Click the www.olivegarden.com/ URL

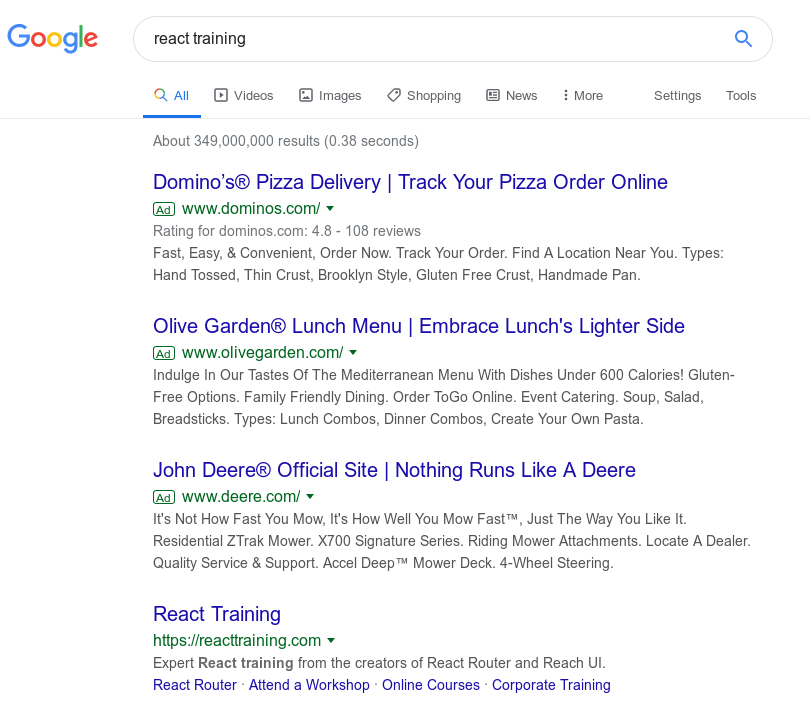pos(262,353)
